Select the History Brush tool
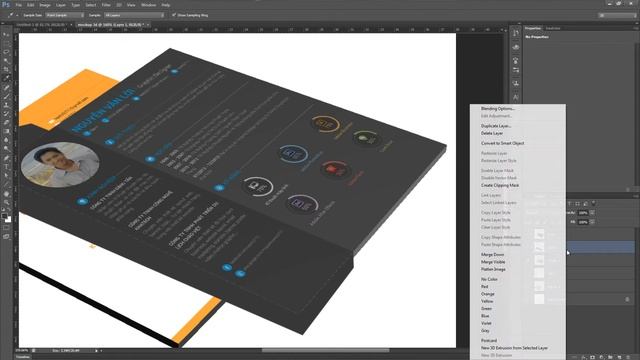640x360 pixels. [x=6, y=114]
